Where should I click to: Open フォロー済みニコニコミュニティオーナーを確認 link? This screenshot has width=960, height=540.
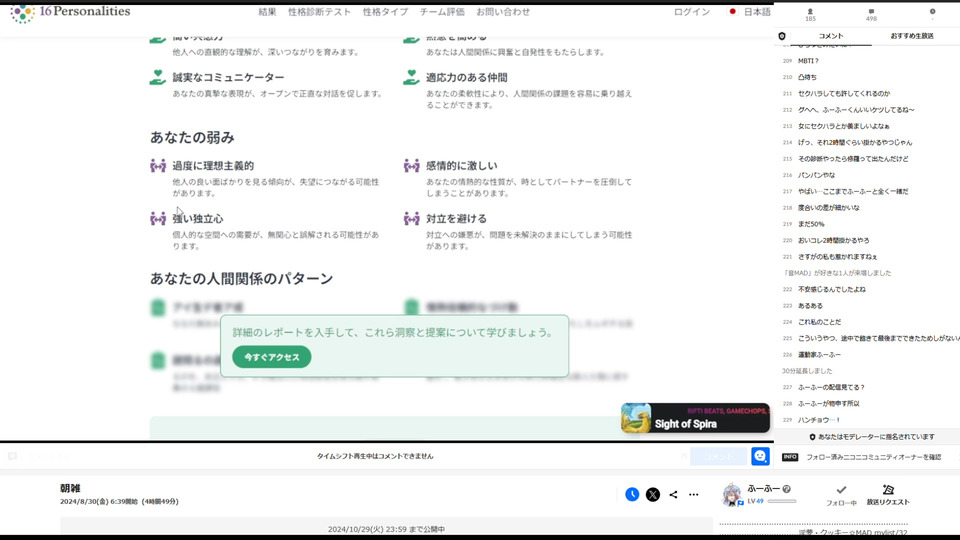click(x=874, y=457)
